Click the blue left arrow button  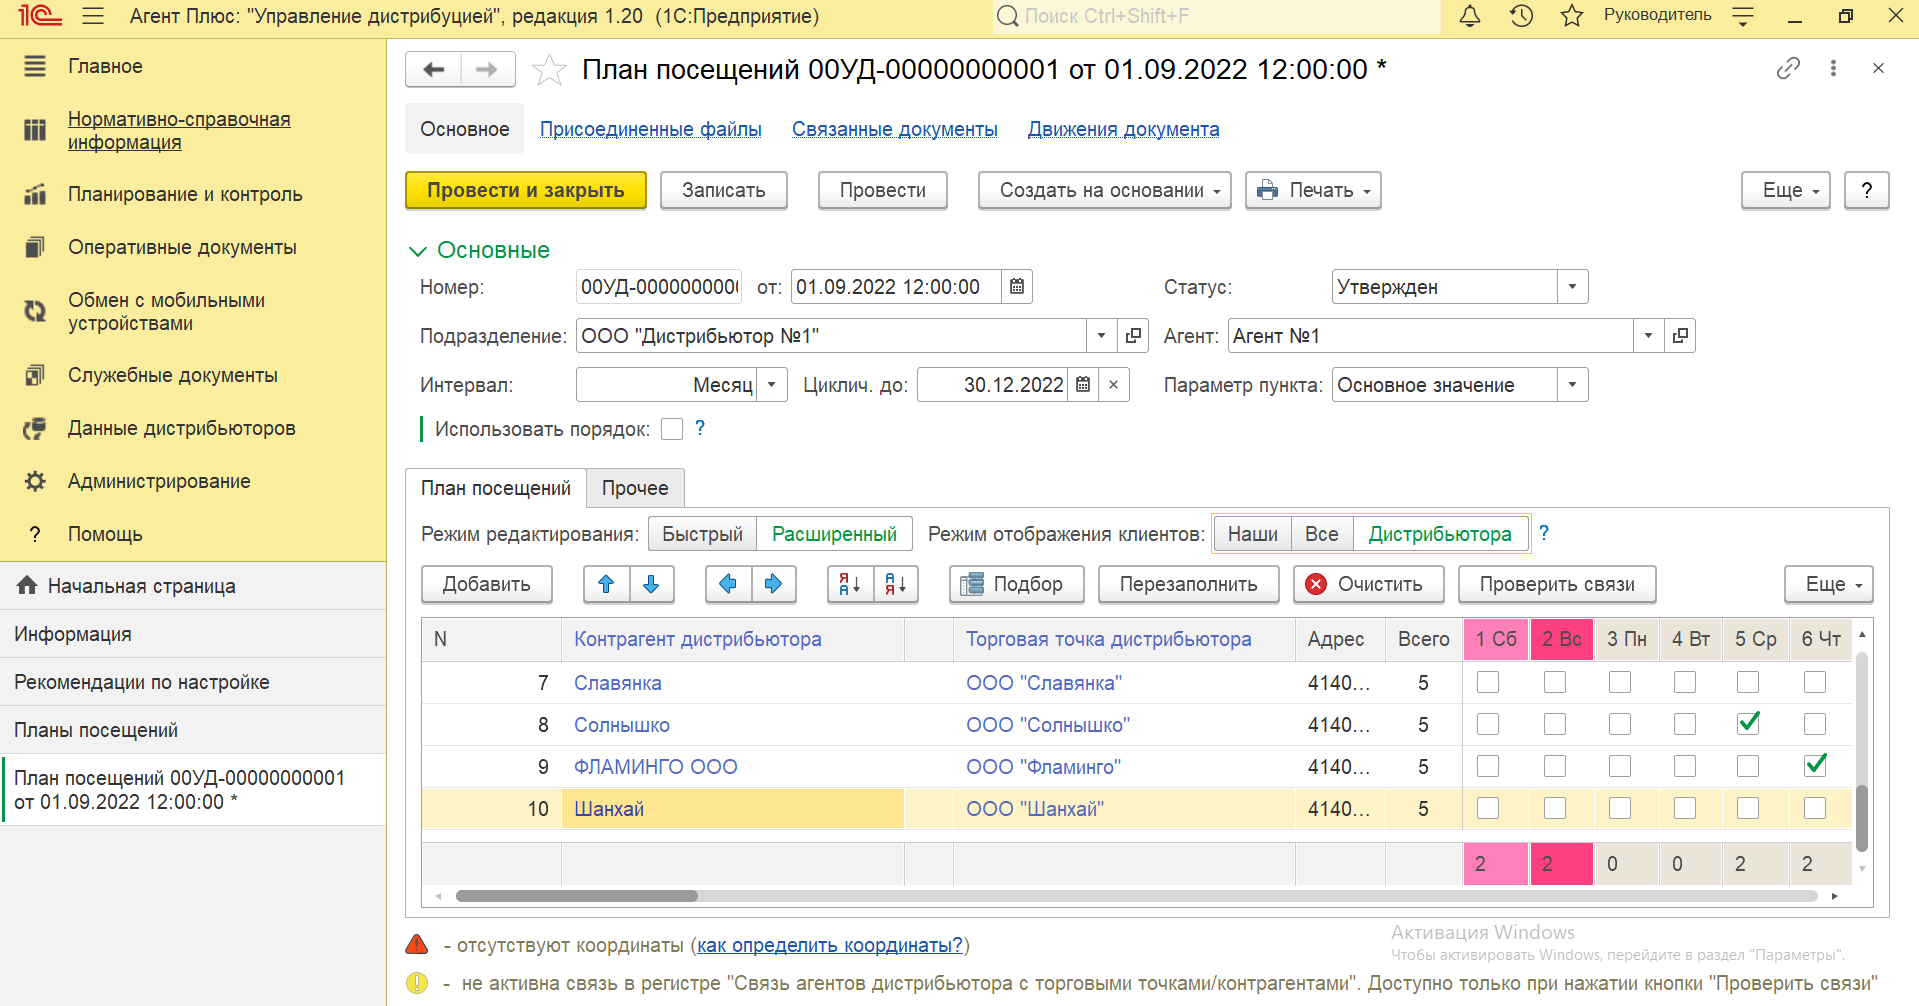(728, 584)
